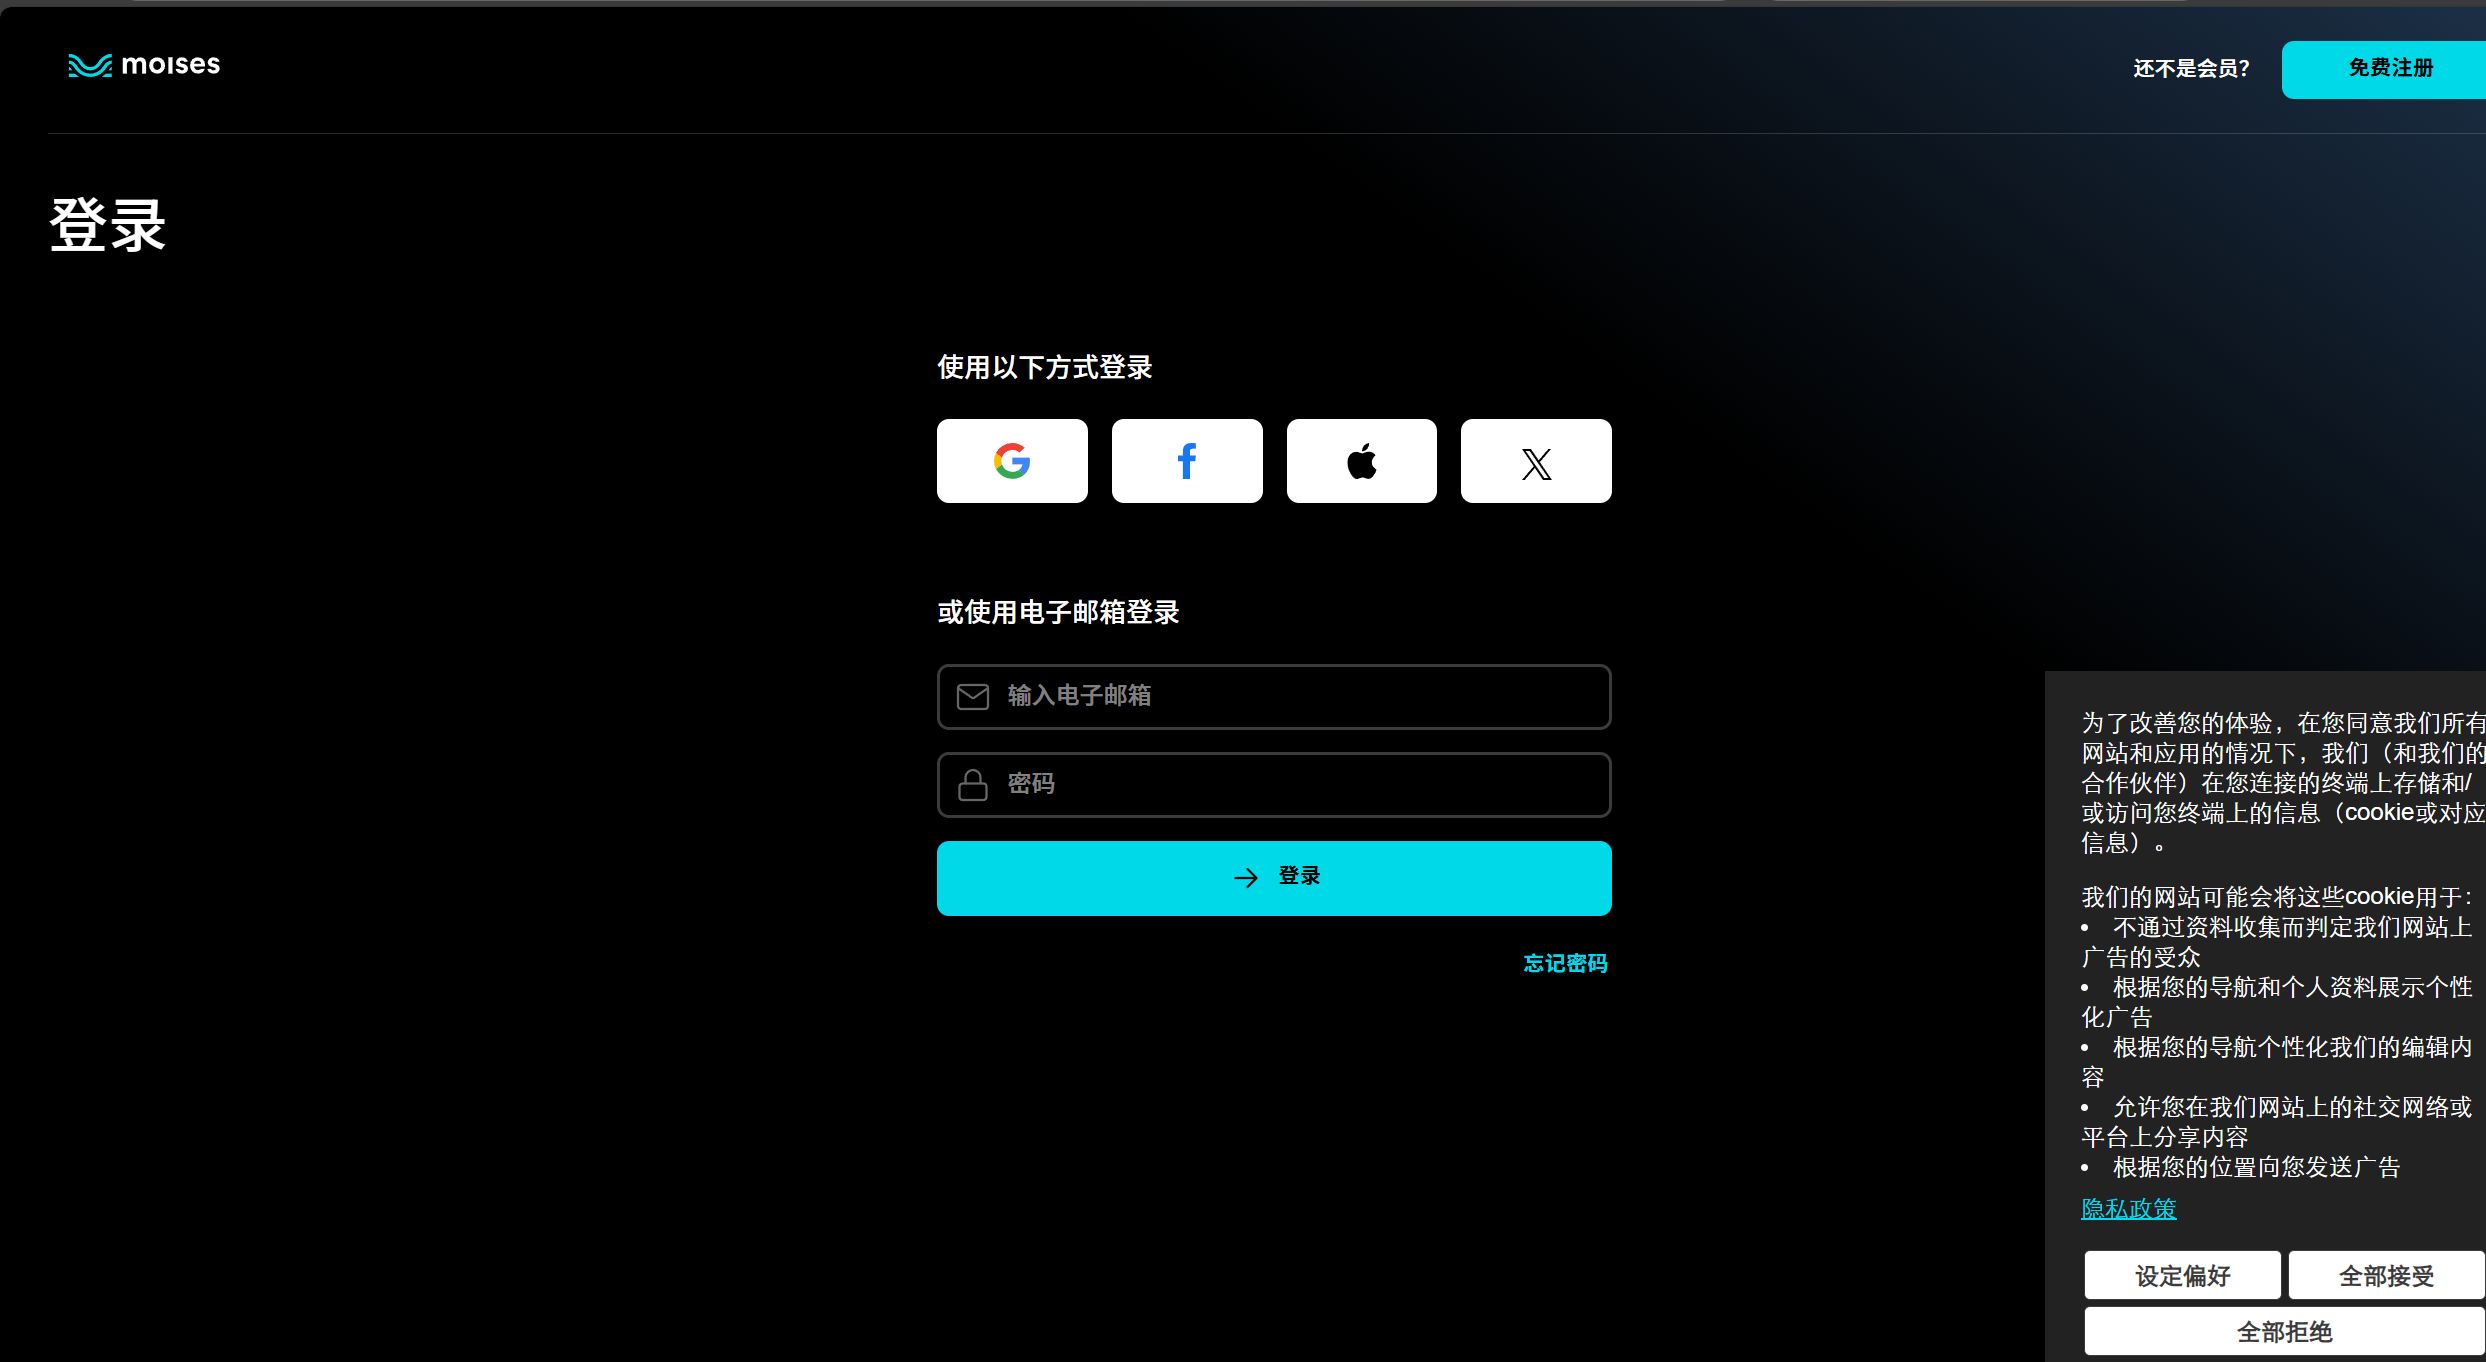
Task: Reject all cookies with 全部拒绝
Action: tap(2284, 1332)
